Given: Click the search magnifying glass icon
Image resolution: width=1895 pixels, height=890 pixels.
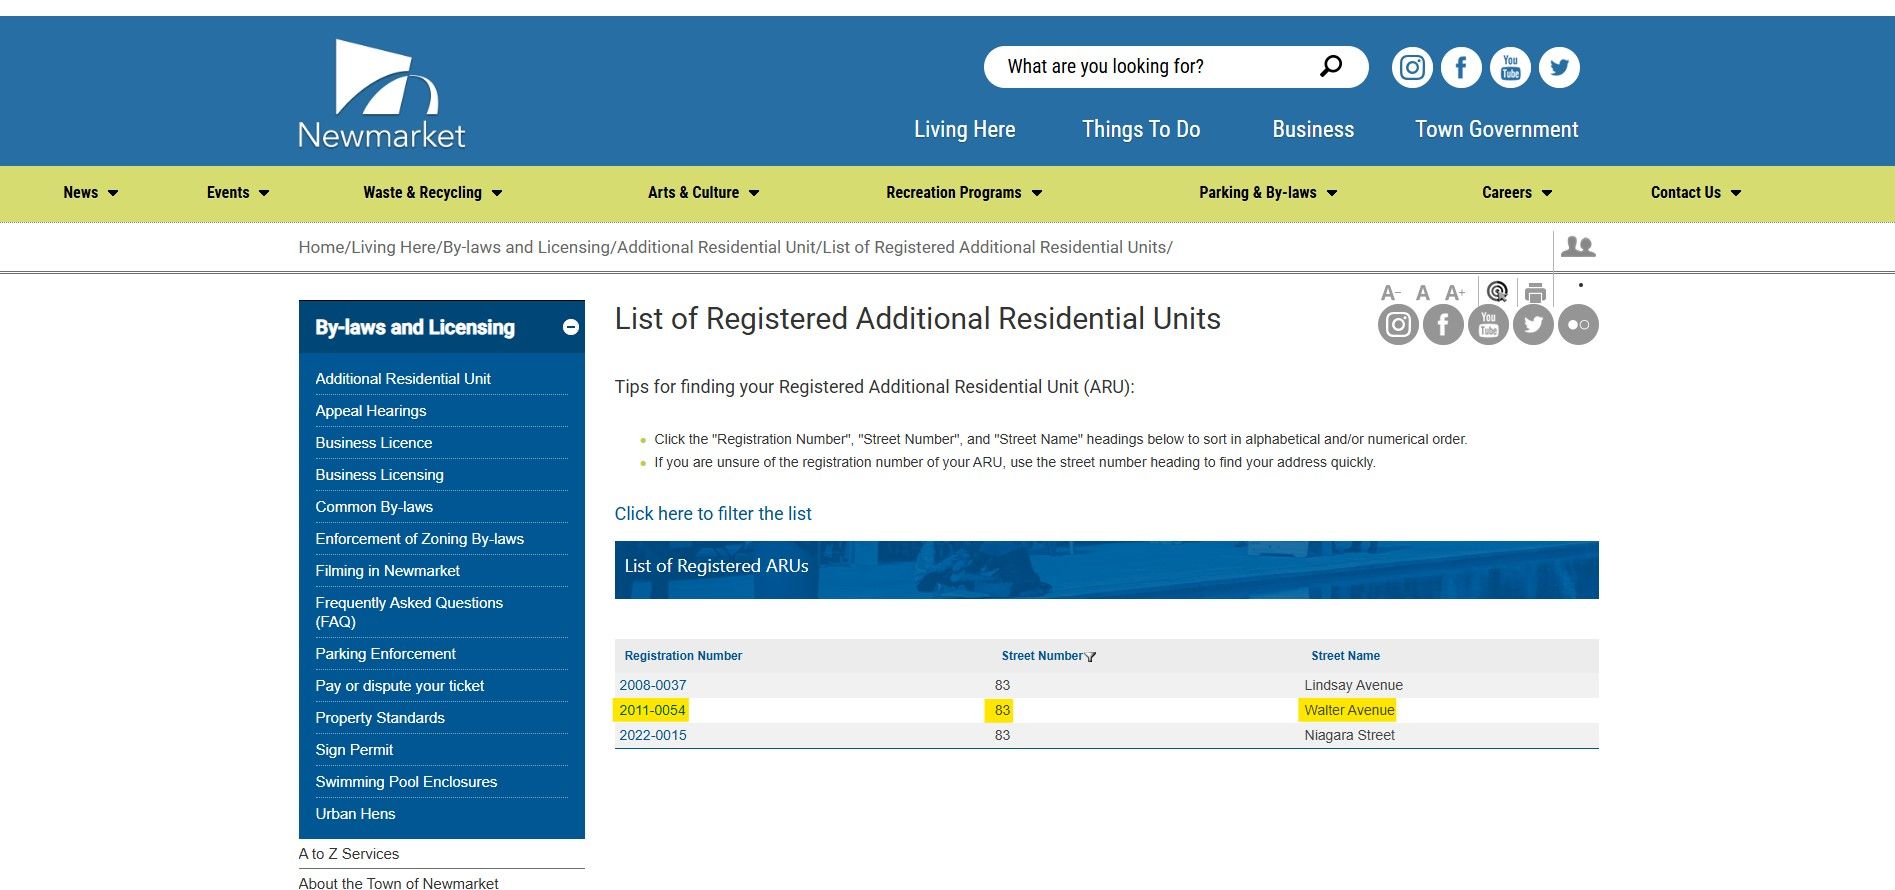Looking at the screenshot, I should (x=1330, y=67).
